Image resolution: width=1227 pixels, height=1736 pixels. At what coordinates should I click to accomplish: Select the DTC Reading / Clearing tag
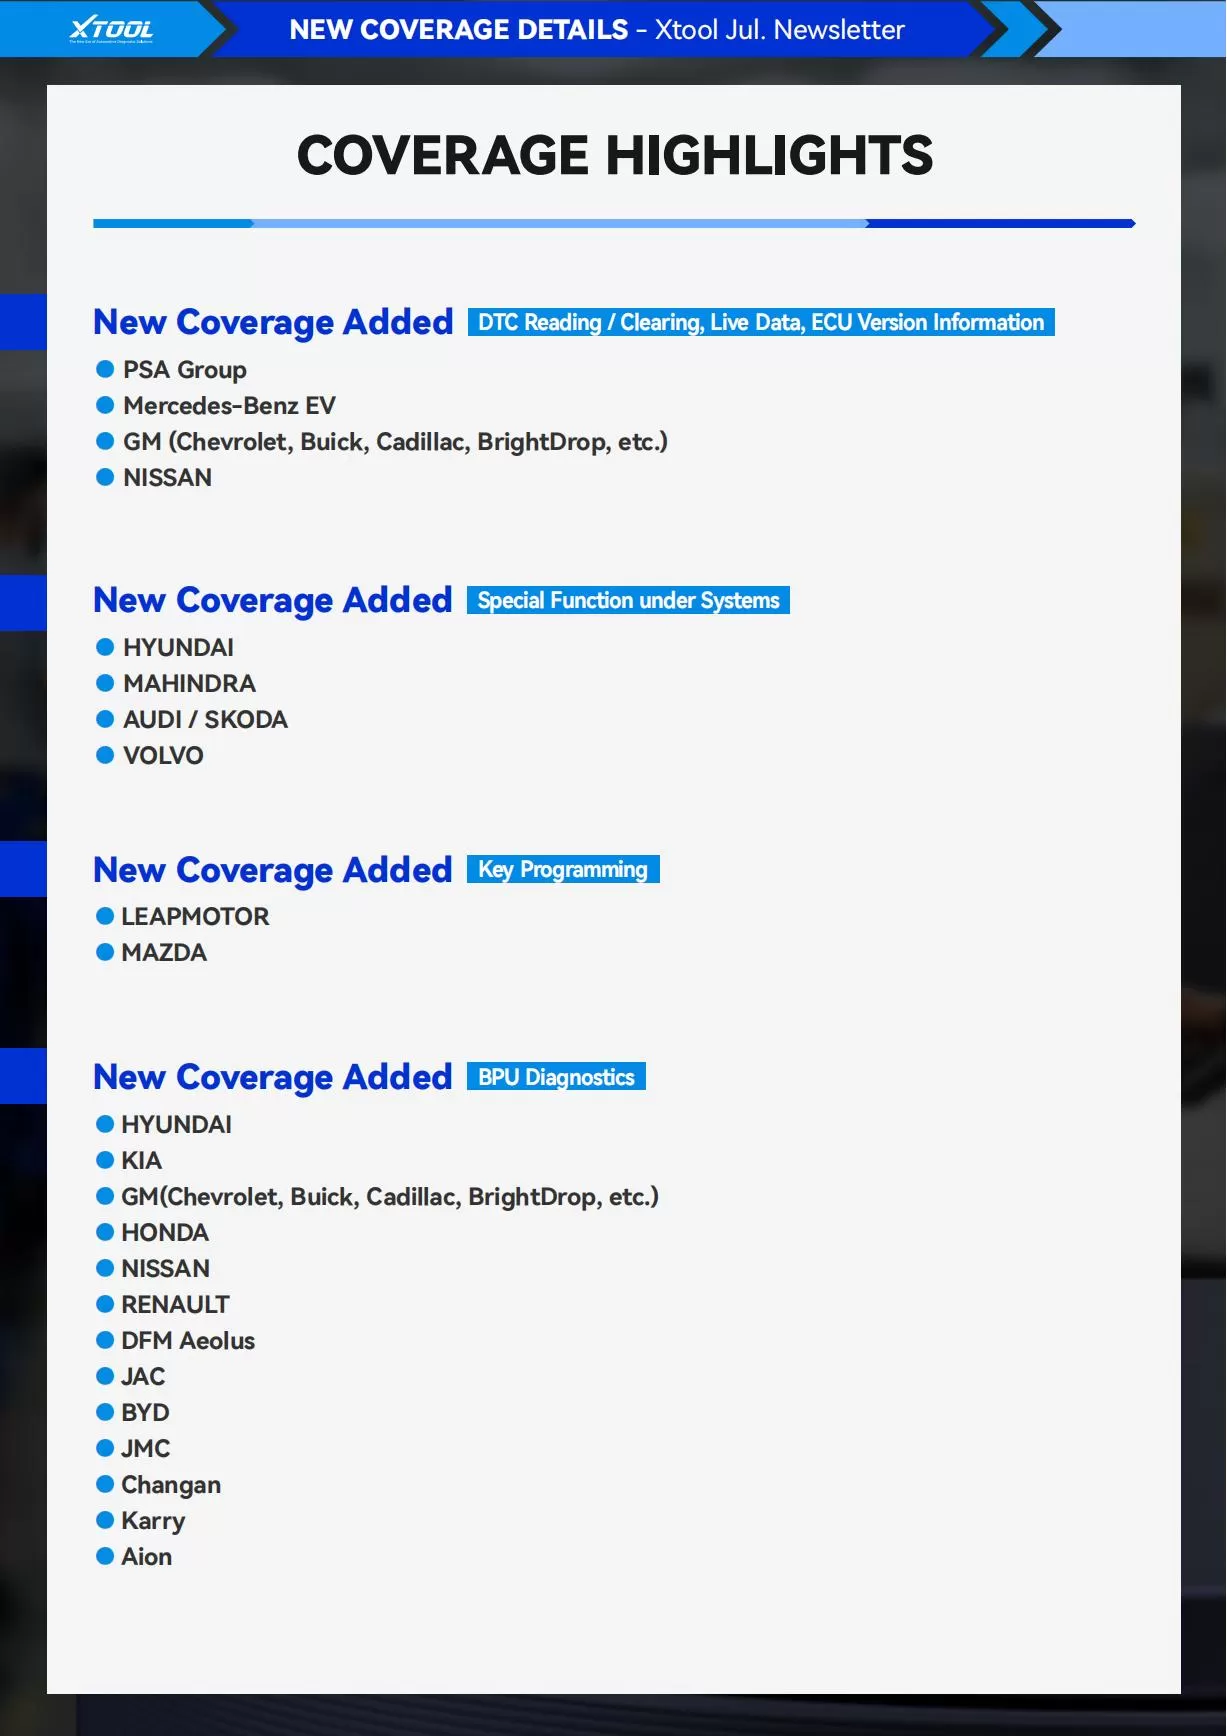[760, 322]
